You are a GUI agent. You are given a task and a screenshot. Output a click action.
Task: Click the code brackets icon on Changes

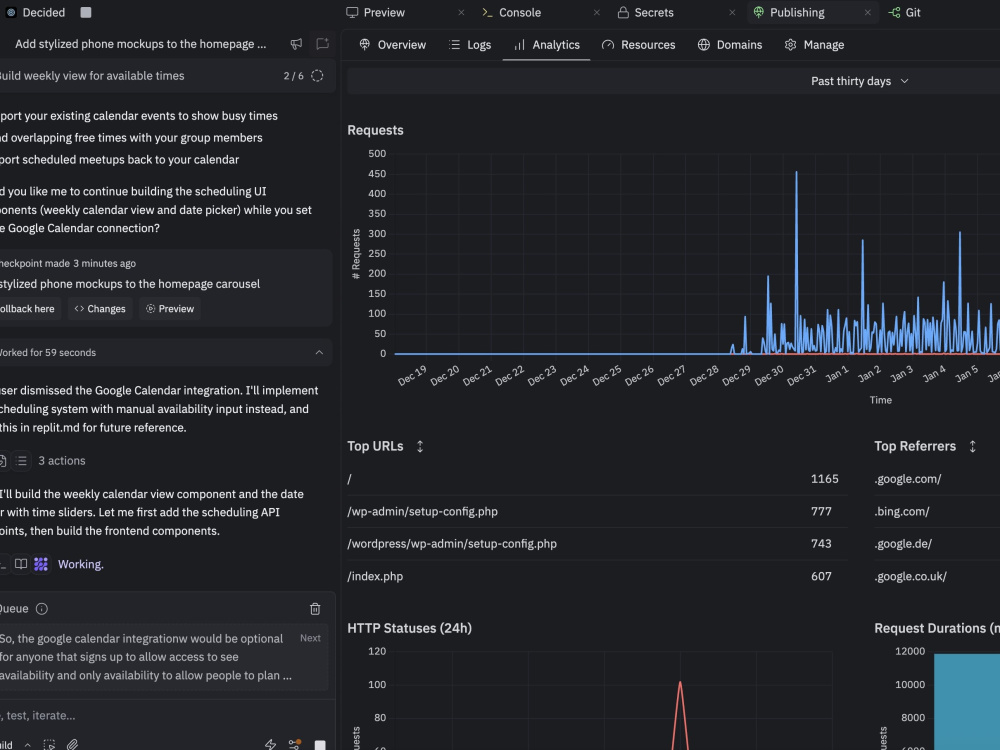[x=79, y=309]
